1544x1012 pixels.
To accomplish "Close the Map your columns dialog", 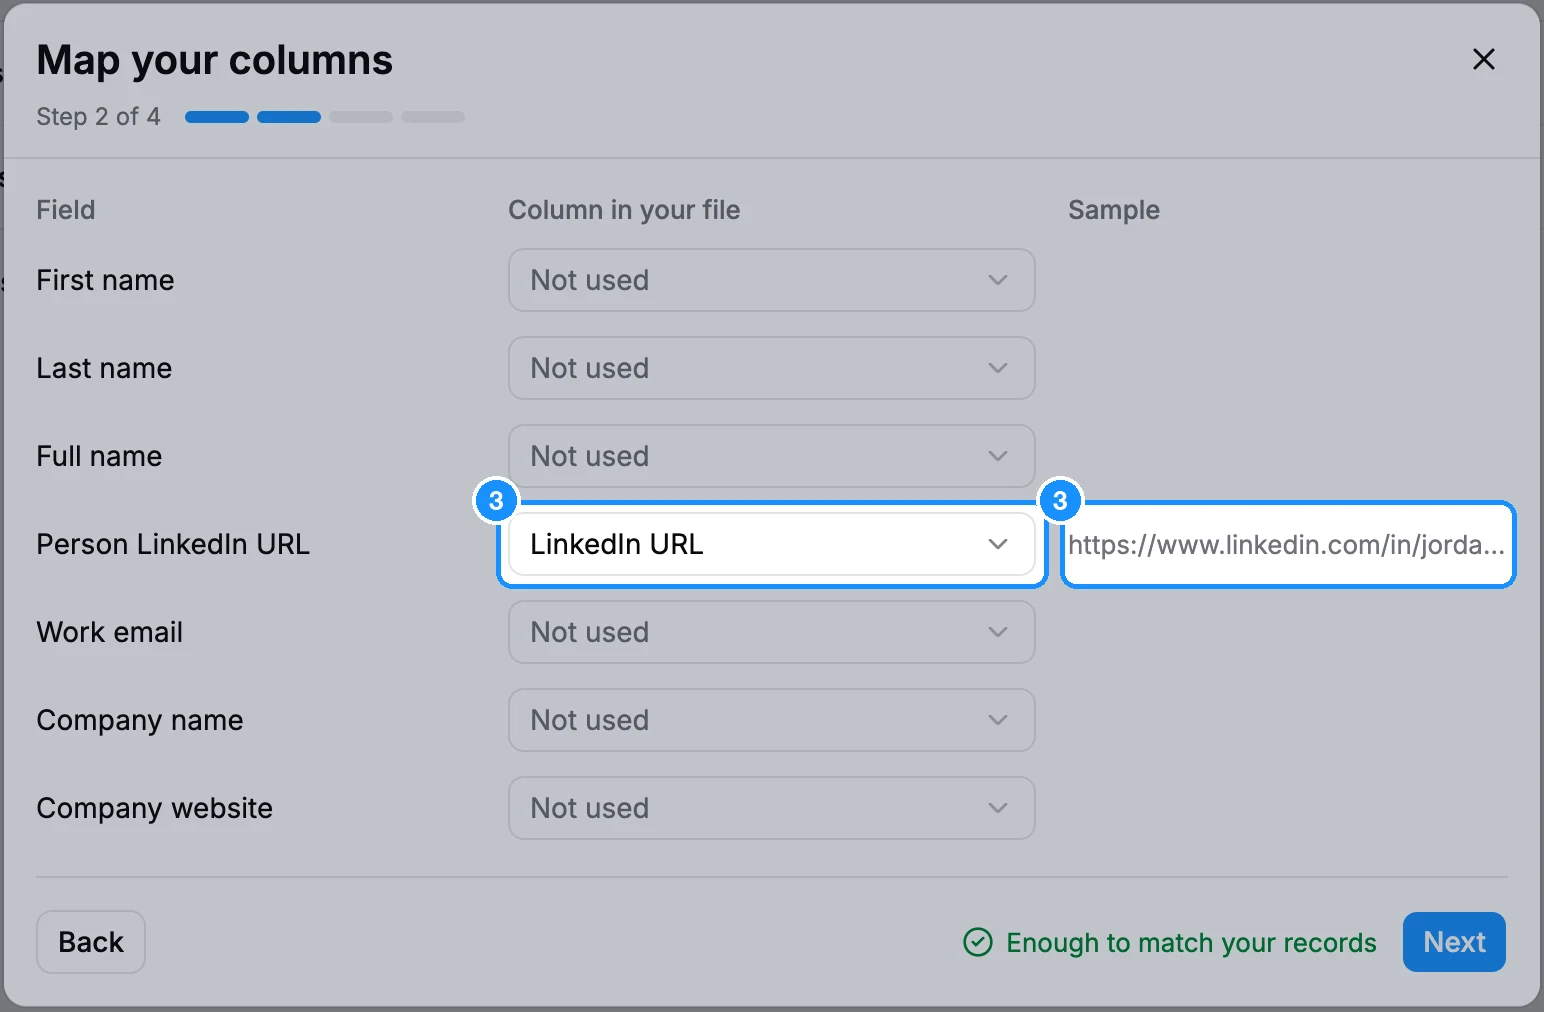I will point(1484,59).
